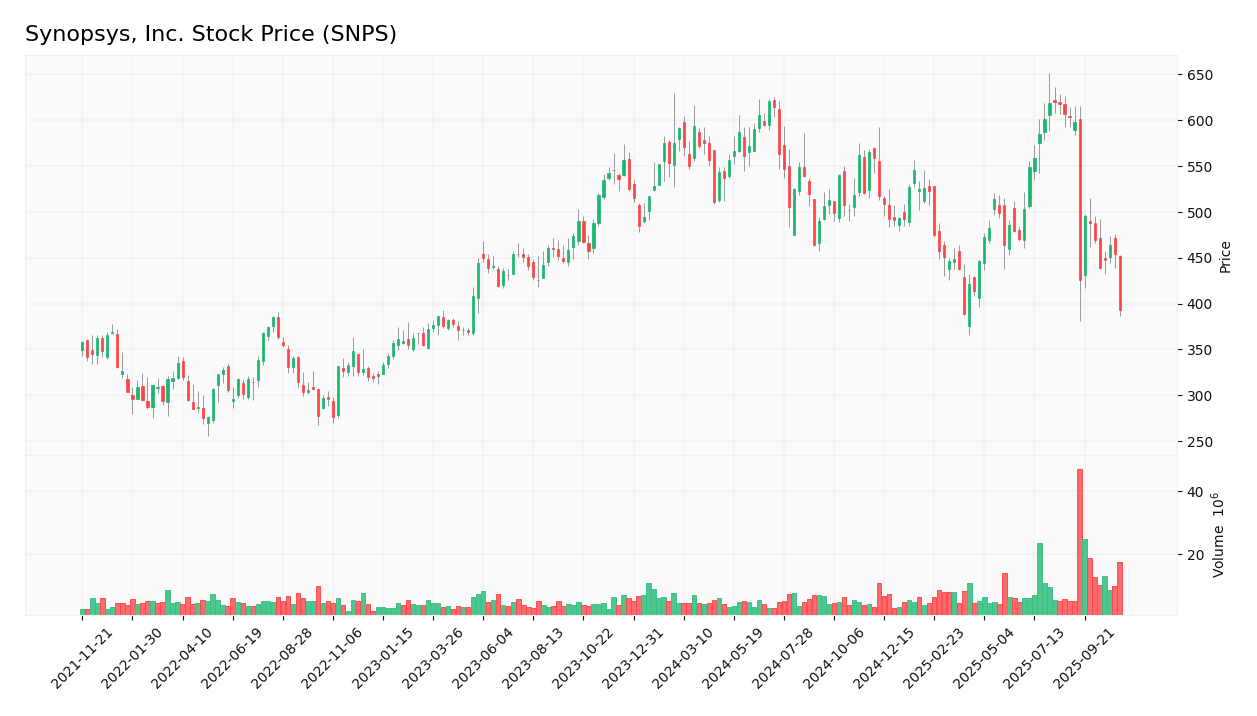The height and width of the screenshot is (716, 1257).
Task: Click the tall green volume bar near 2025-07-13
Action: (1038, 575)
